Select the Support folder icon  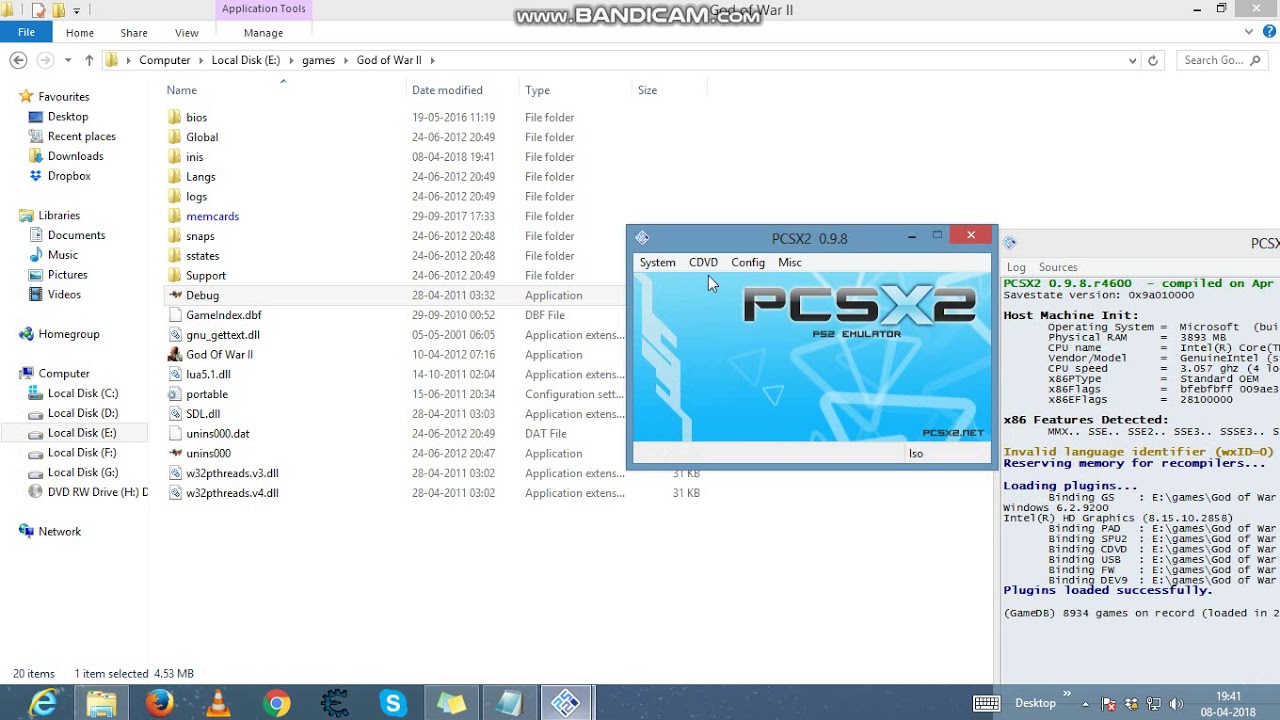click(x=175, y=275)
